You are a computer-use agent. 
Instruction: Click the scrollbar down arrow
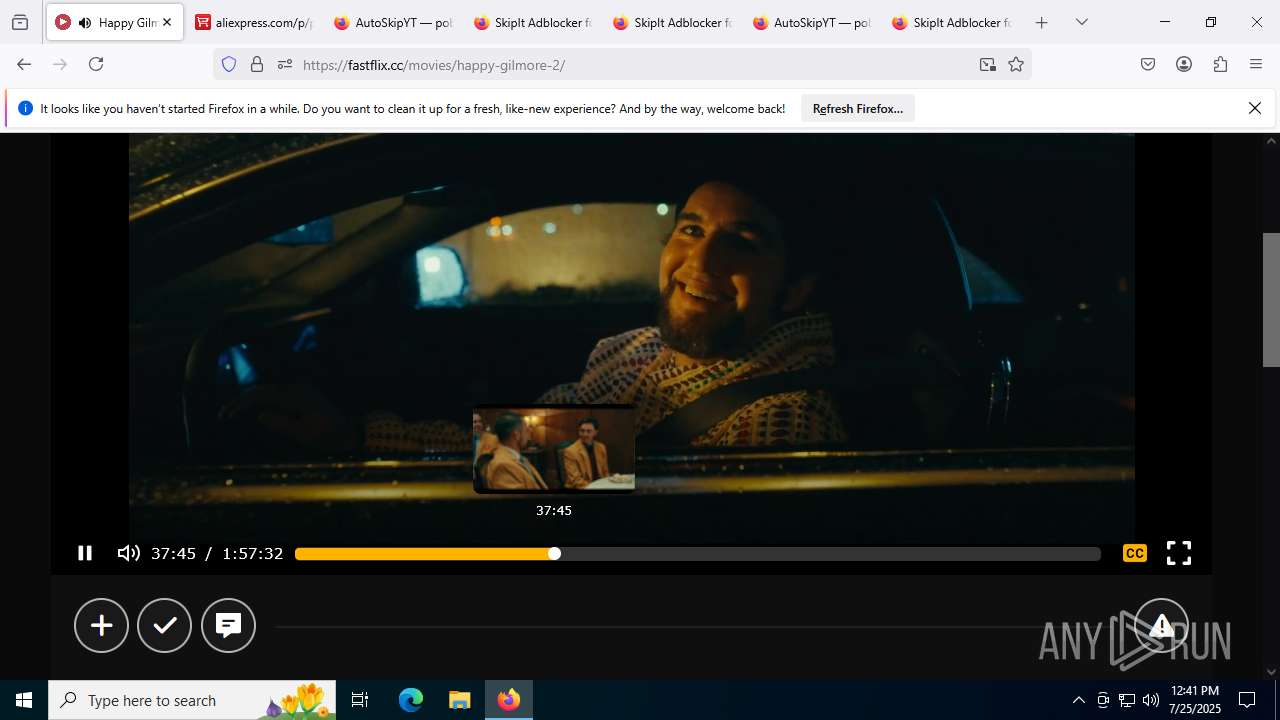(x=1271, y=672)
